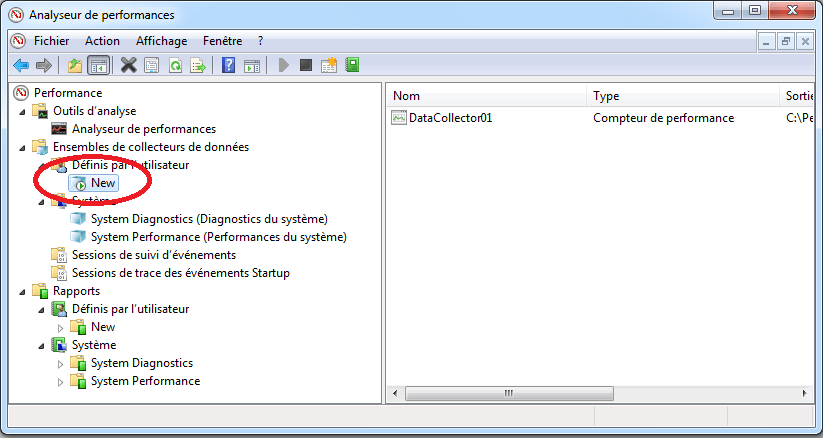Click the title bar Analyseur de performances icon
The width and height of the screenshot is (825, 438).
point(16,15)
